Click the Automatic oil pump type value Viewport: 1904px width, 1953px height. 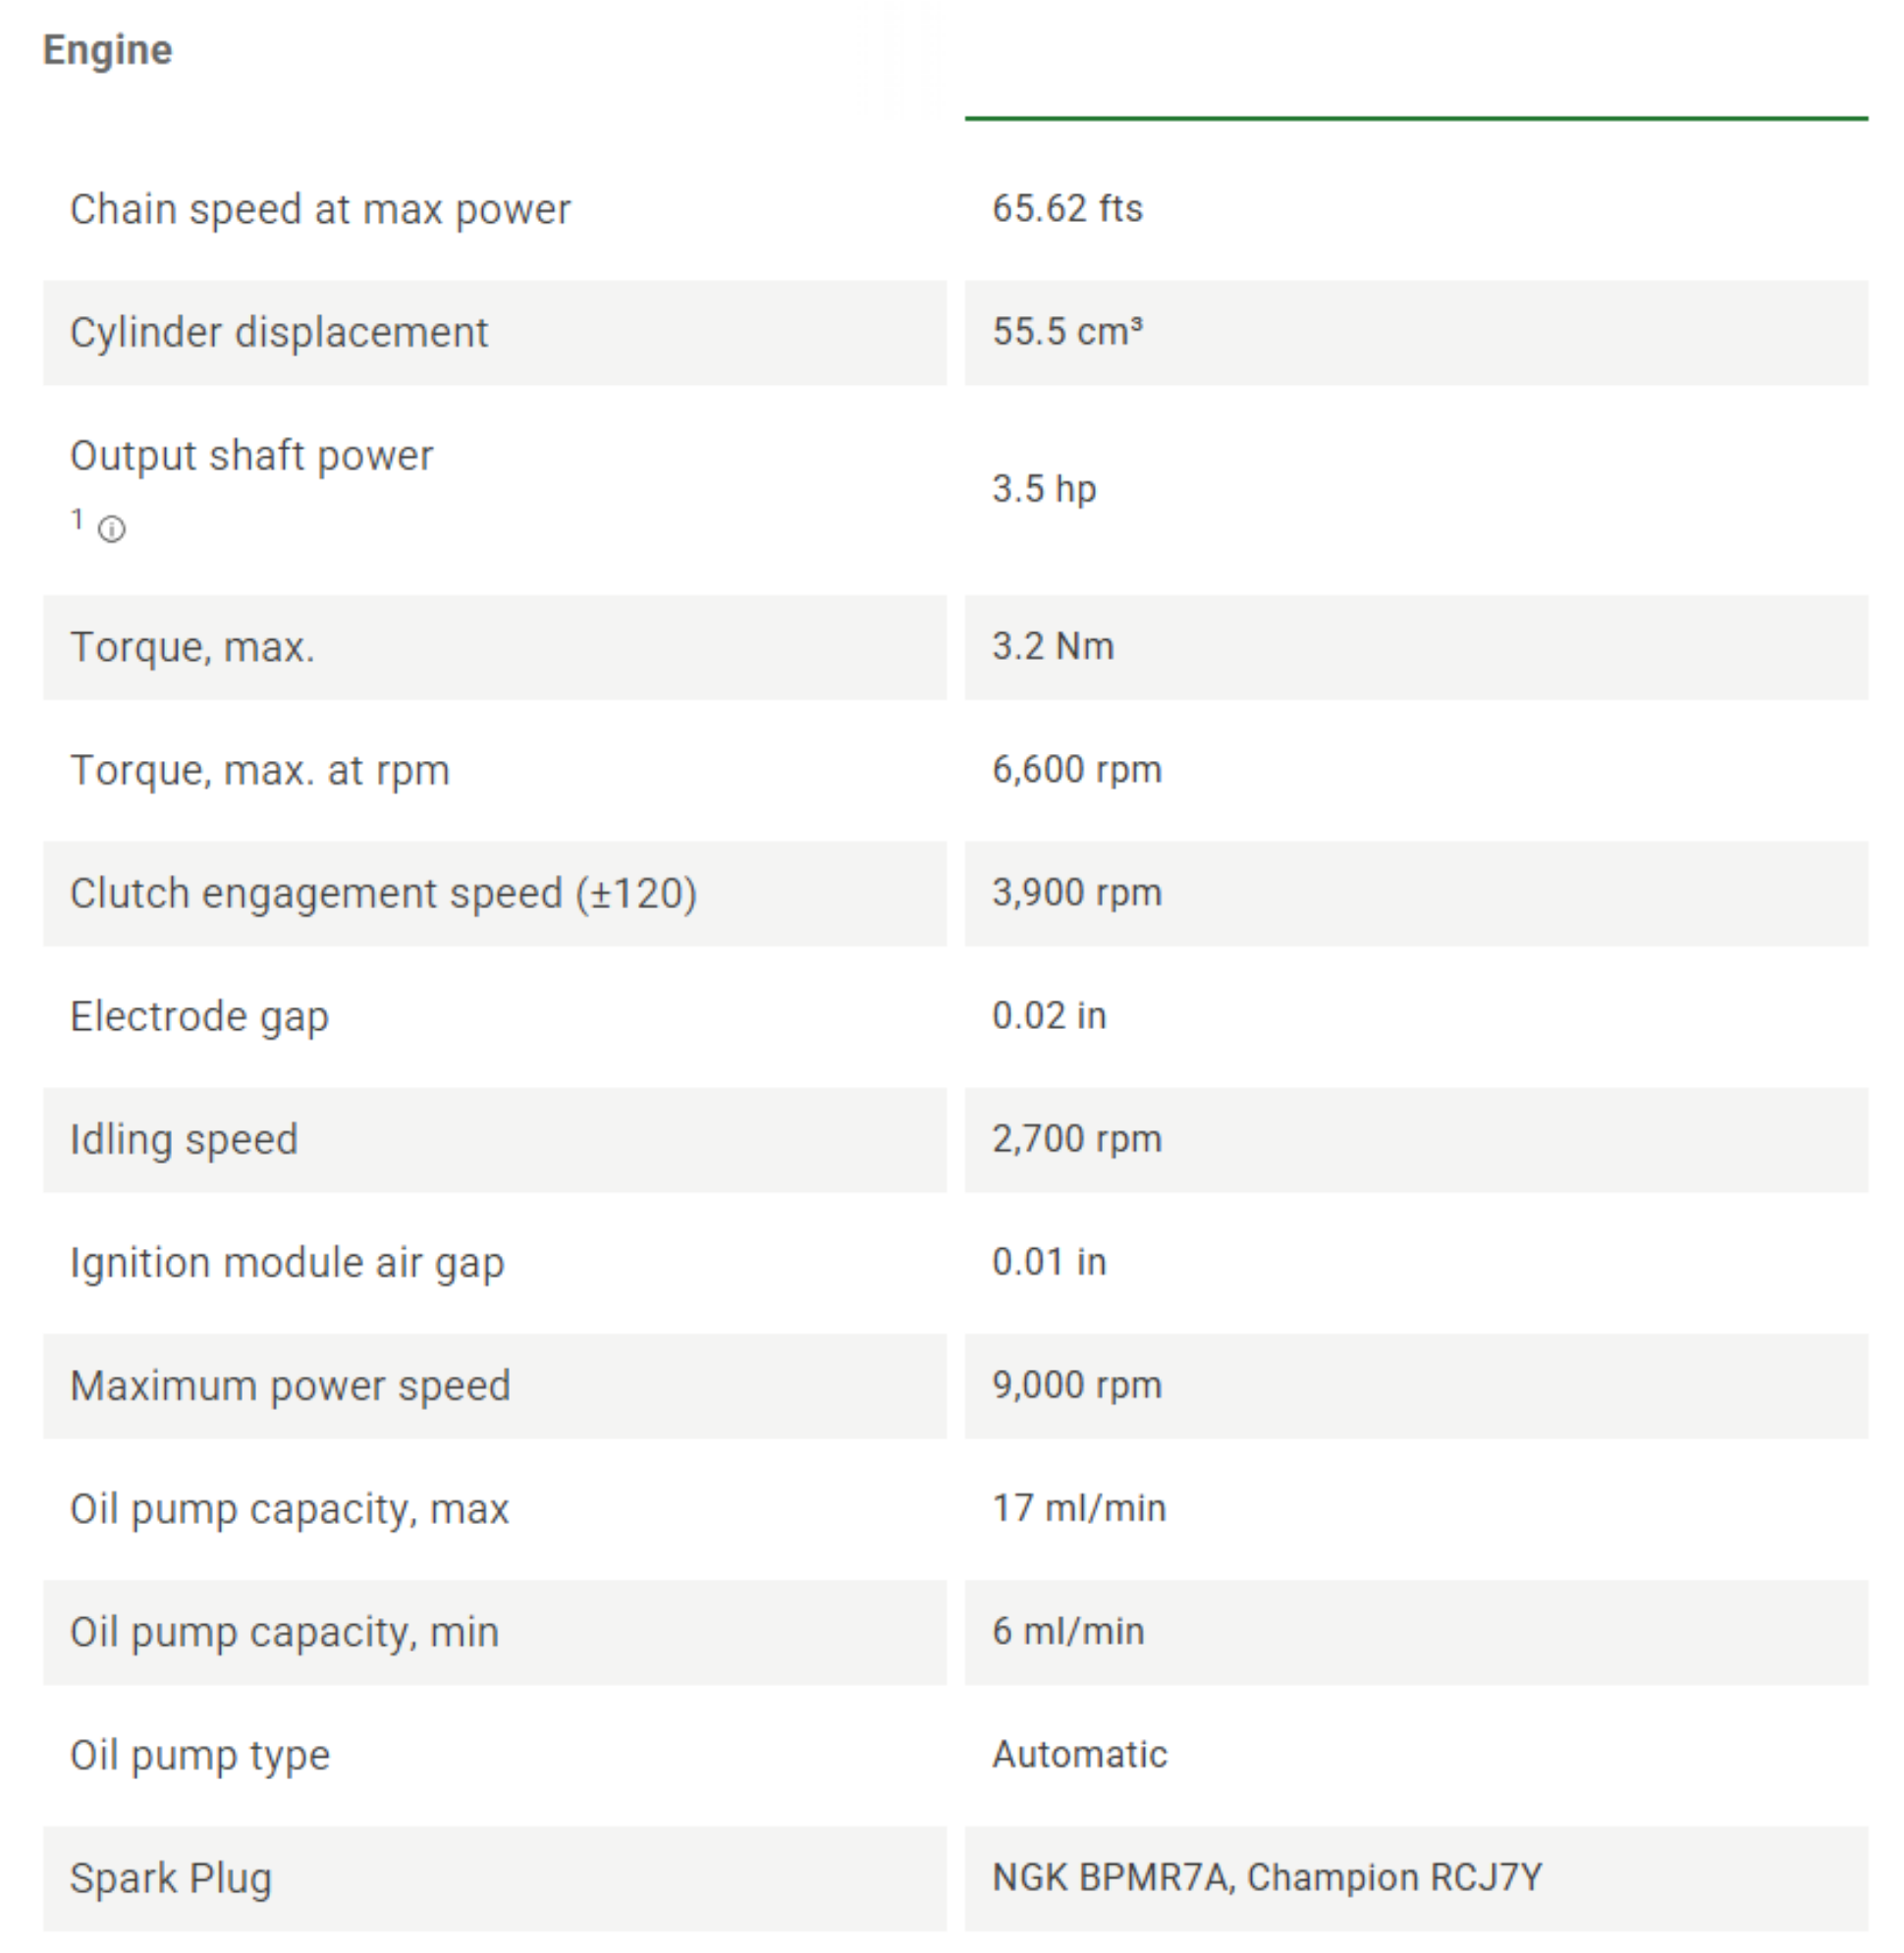tap(1080, 1754)
